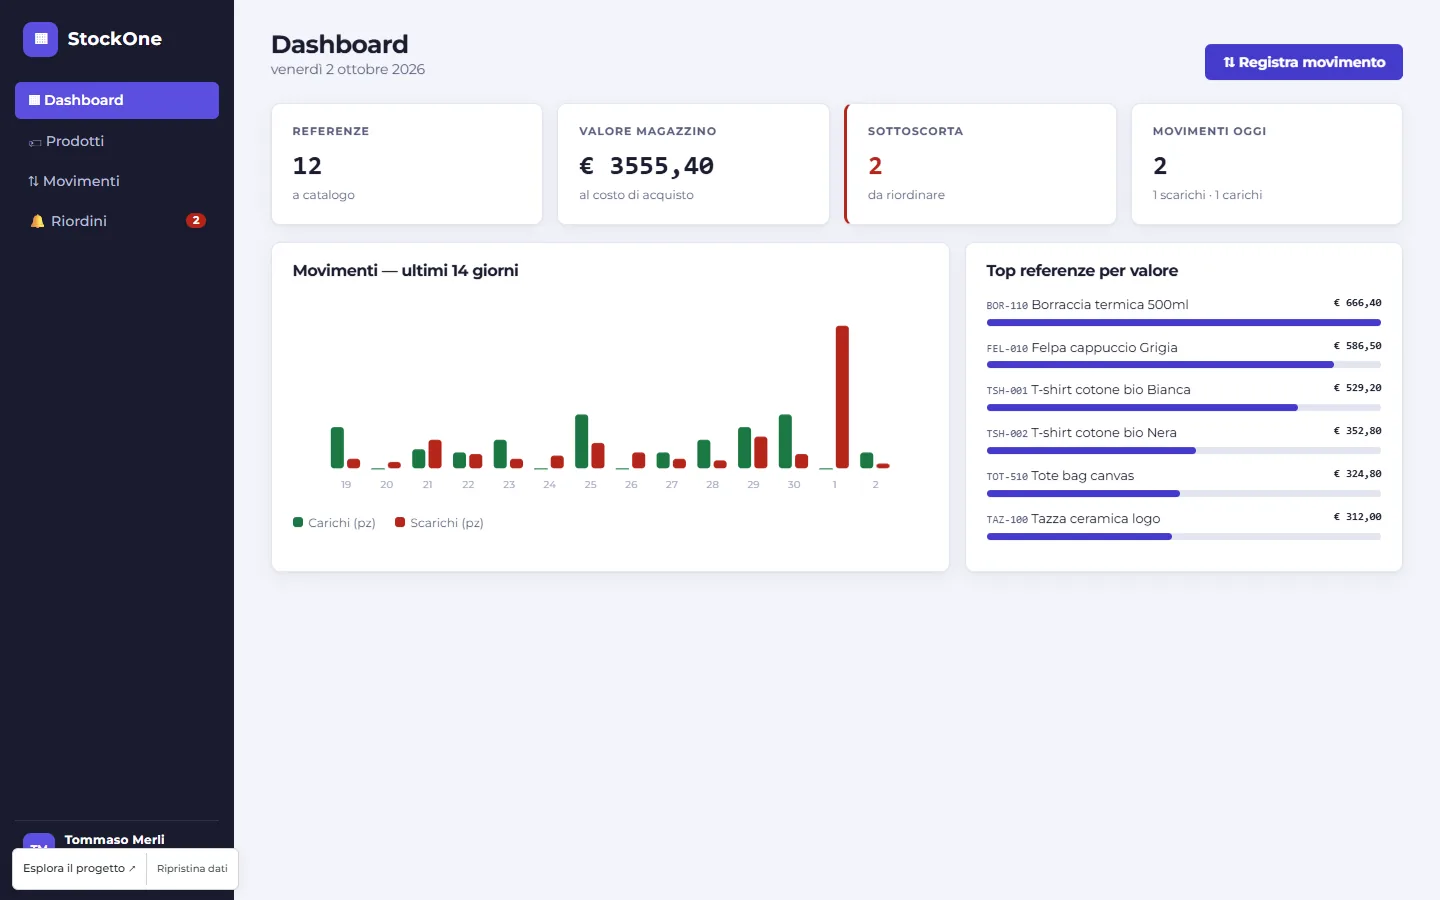This screenshot has height=900, width=1440.
Task: Click the T-shirt cotone bio Bianca row name
Action: coord(1111,390)
